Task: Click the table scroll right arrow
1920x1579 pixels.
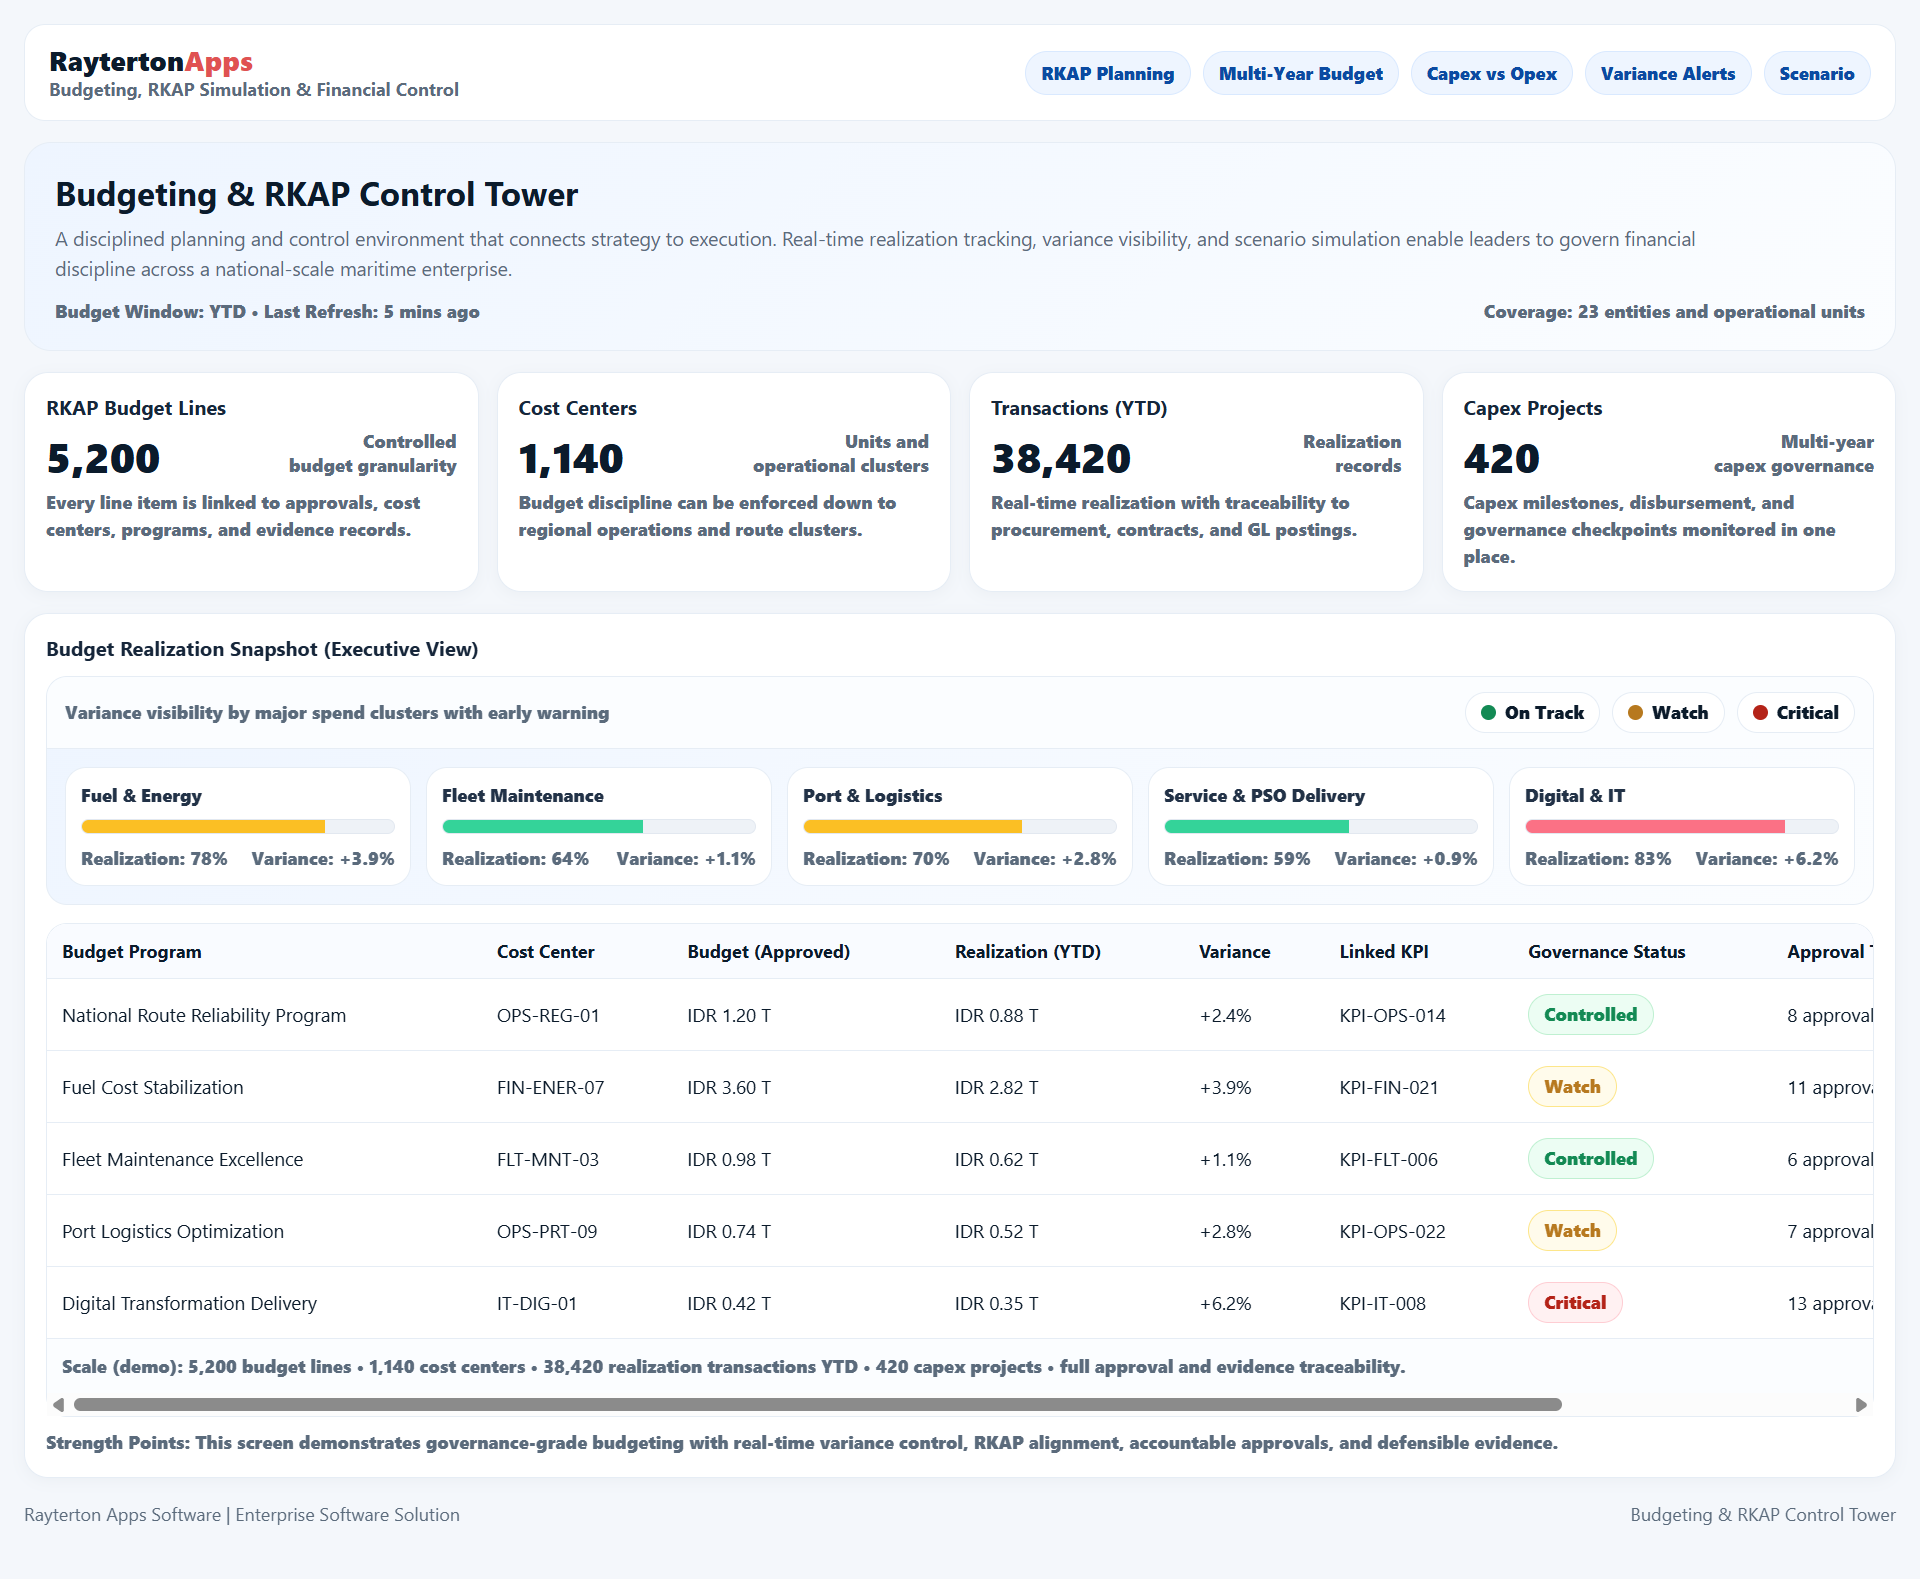Action: point(1861,1405)
